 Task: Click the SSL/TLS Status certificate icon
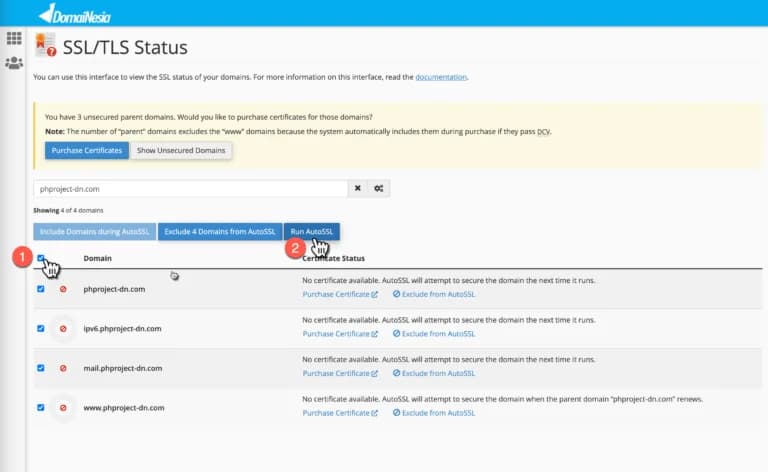[x=45, y=46]
